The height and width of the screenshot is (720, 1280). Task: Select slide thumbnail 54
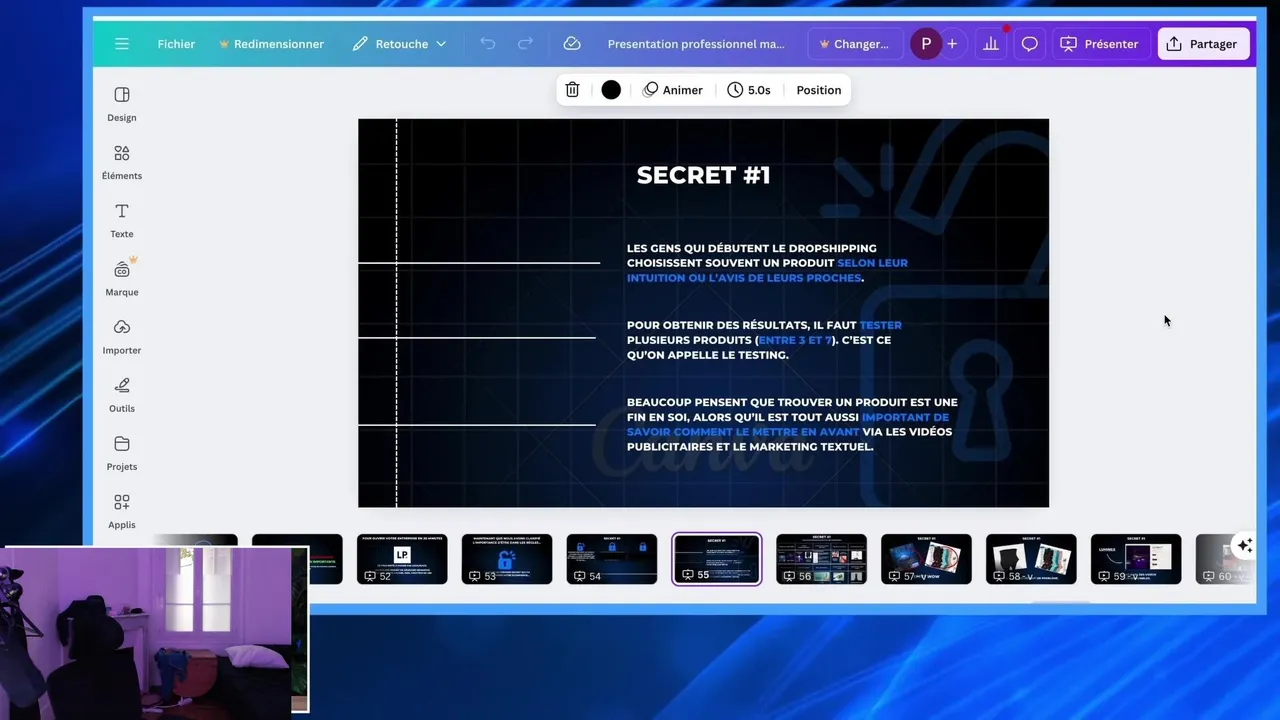pyautogui.click(x=612, y=559)
